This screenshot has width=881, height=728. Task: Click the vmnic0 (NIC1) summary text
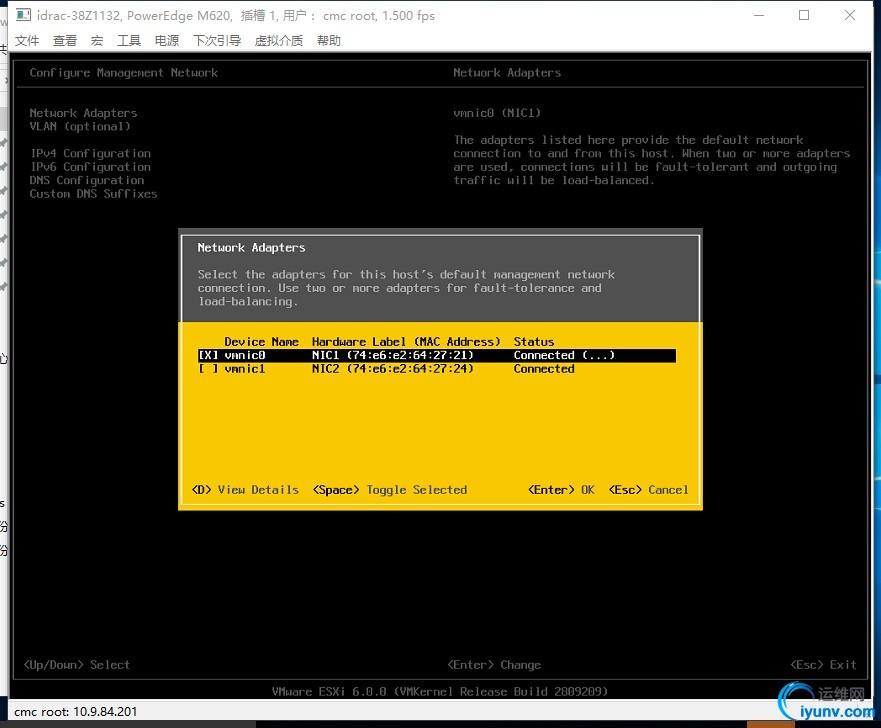(497, 113)
